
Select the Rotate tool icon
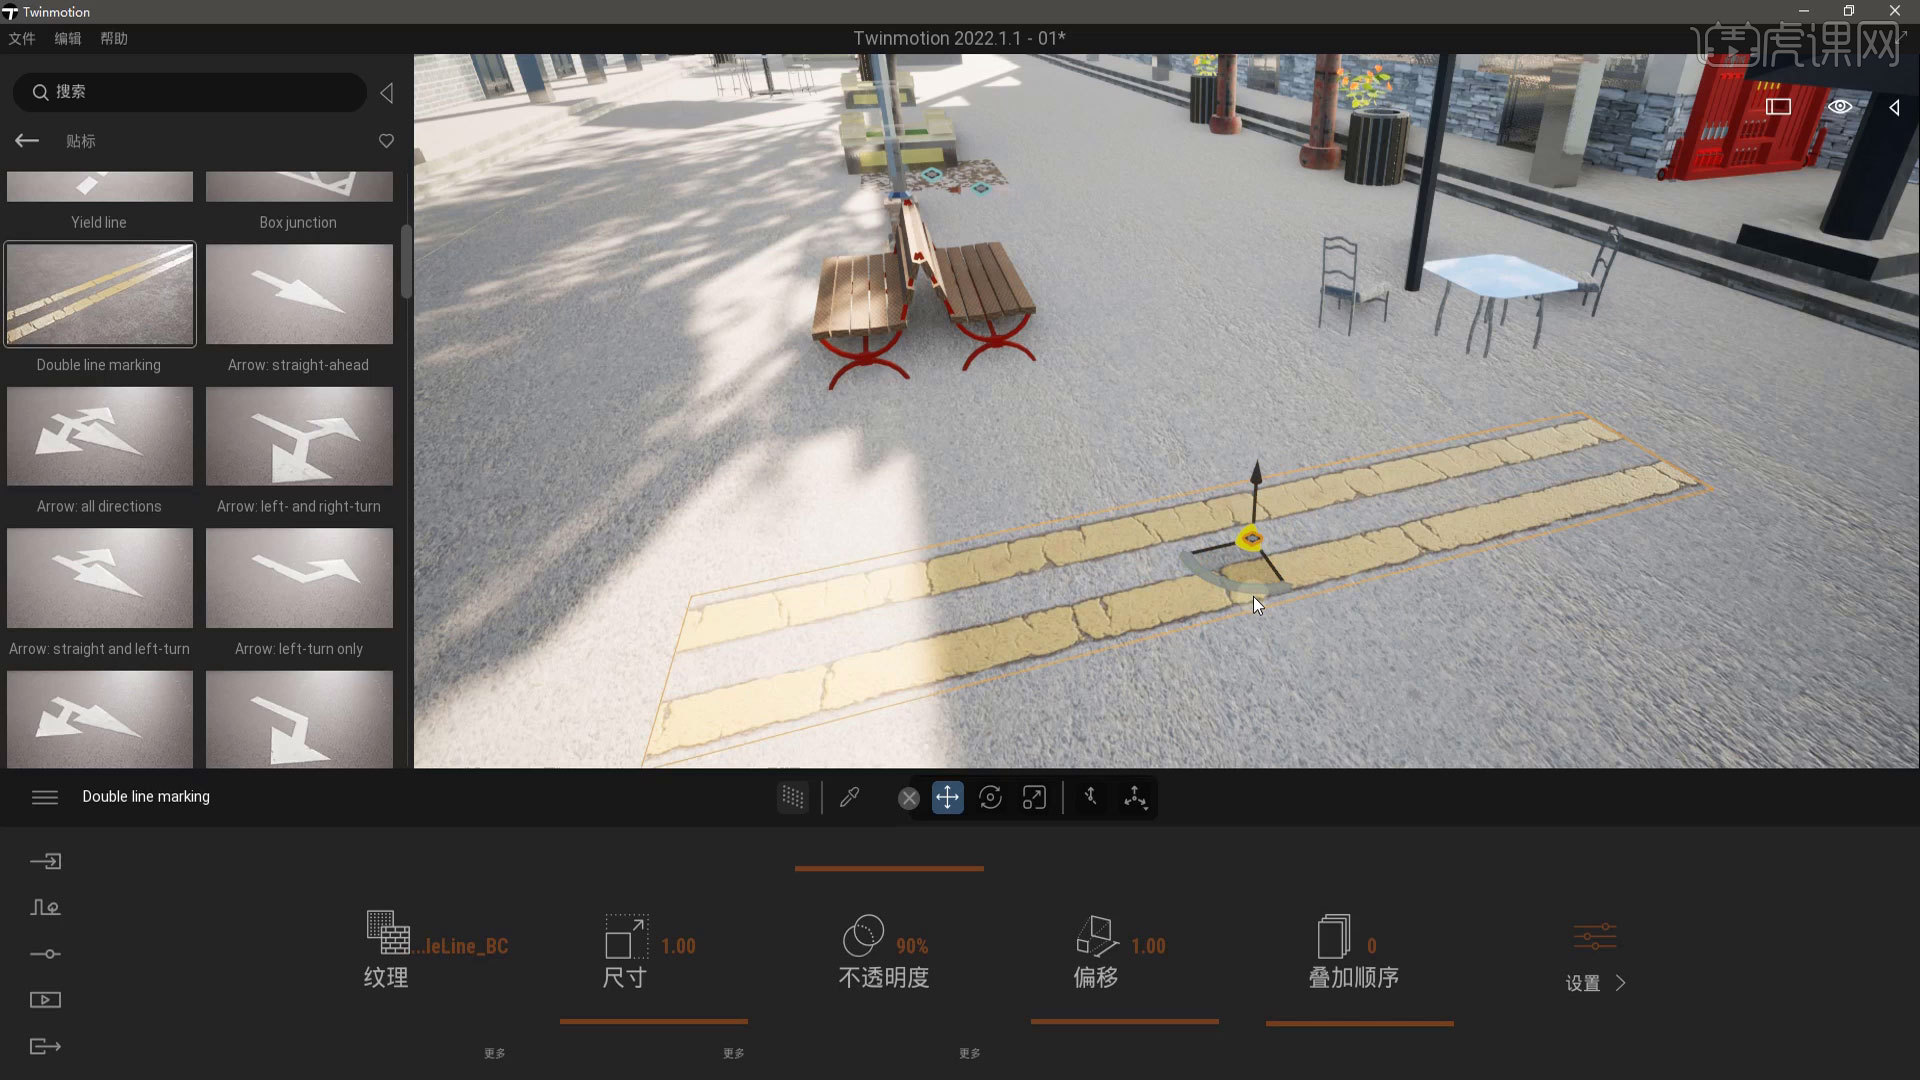tap(990, 798)
